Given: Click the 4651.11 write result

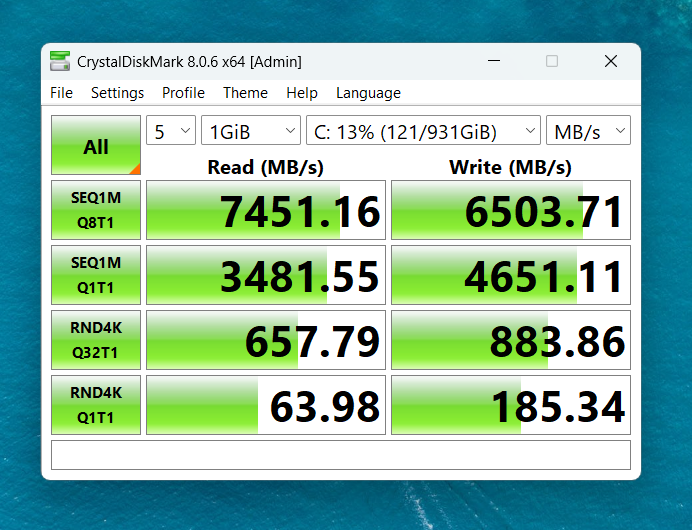Looking at the screenshot, I should [511, 275].
